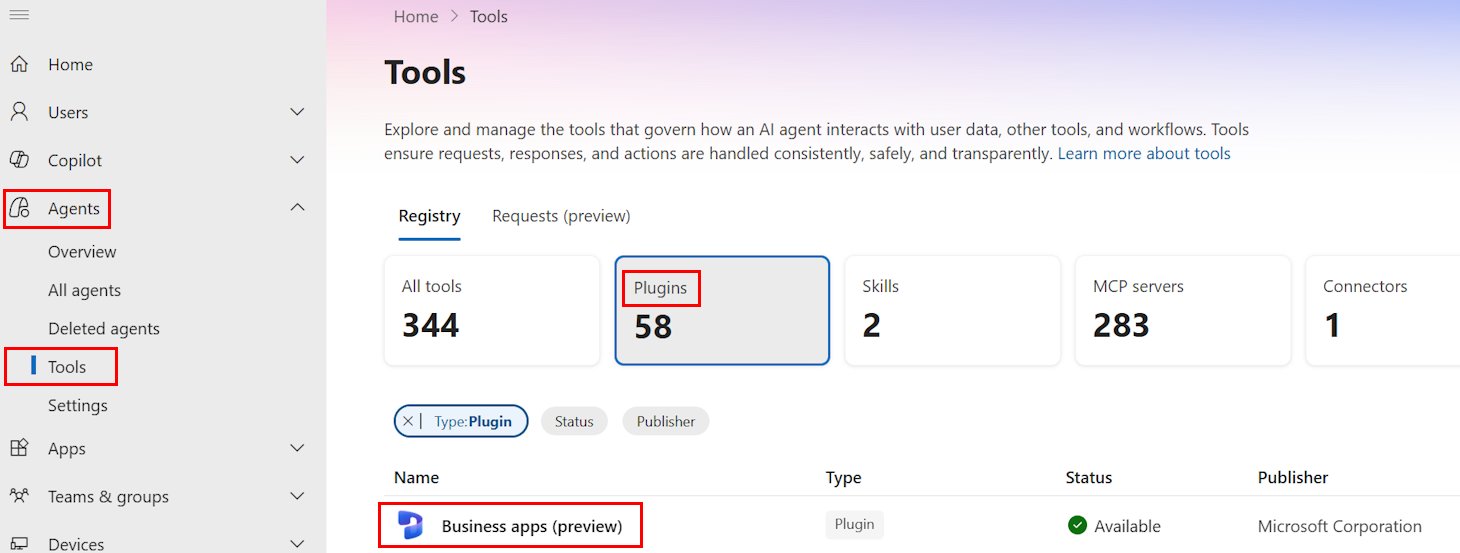Switch to the Registry tab
Viewport: 1460px width, 553px height.
pyautogui.click(x=430, y=216)
